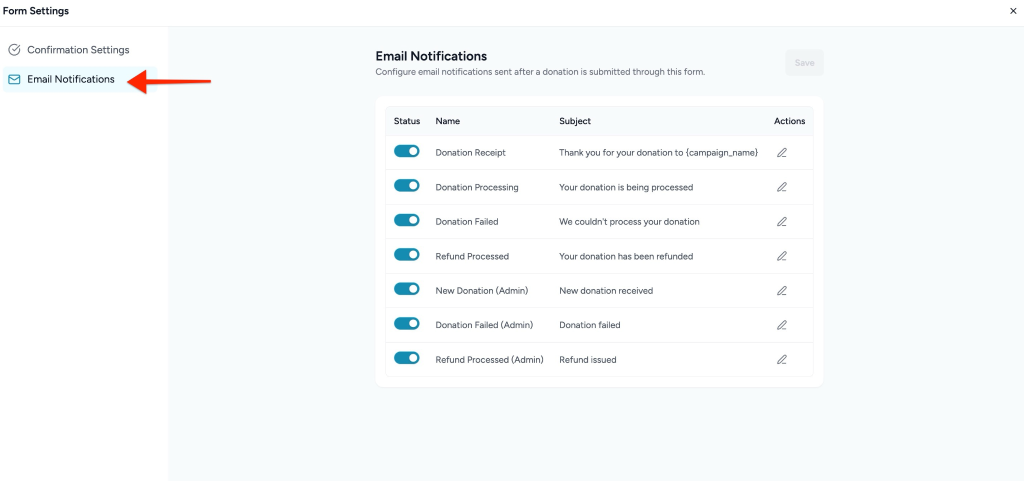1024x481 pixels.
Task: Select Email Notifications in the sidebar
Action: click(80, 80)
